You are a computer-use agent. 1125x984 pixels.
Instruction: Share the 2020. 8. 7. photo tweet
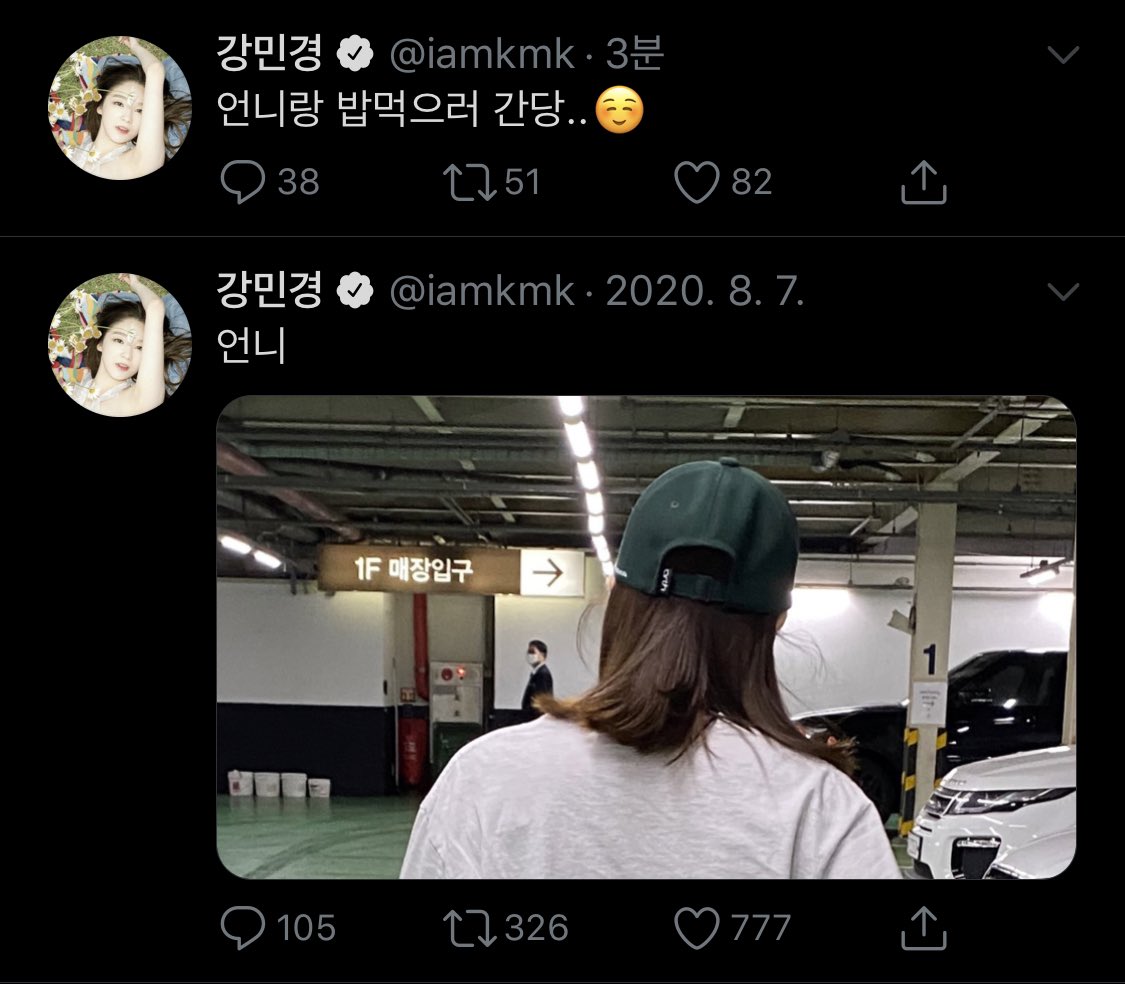(x=923, y=927)
